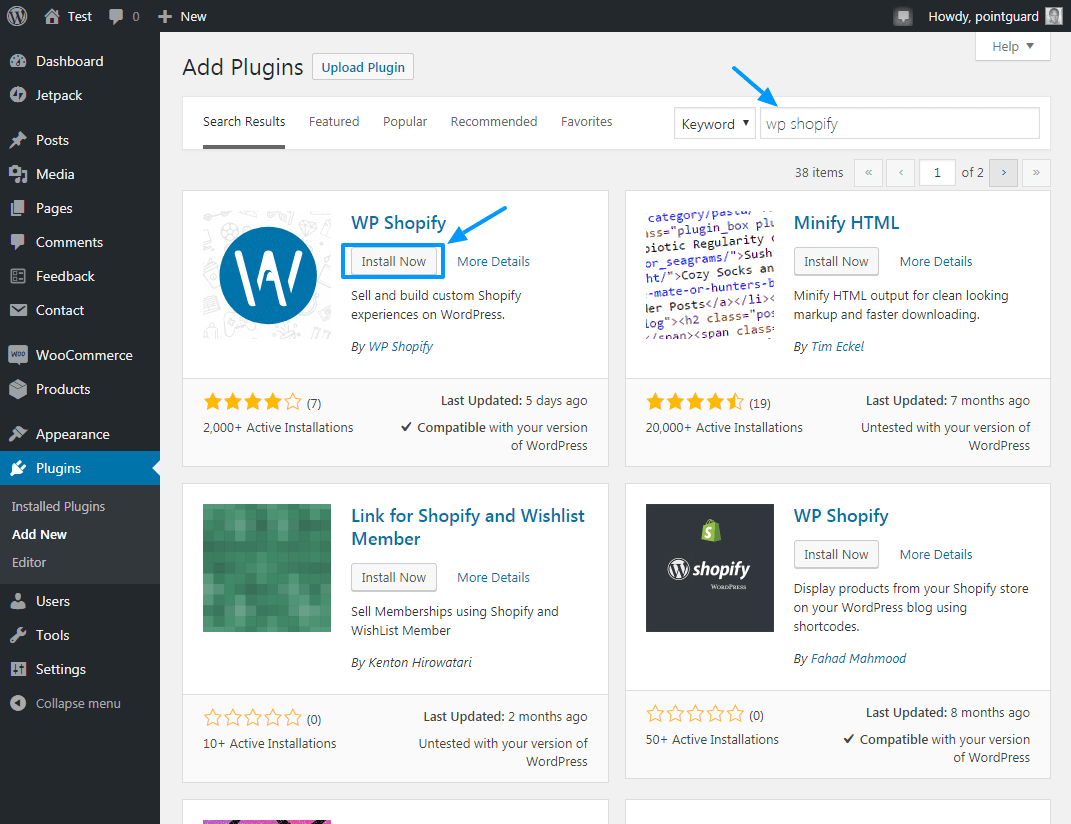Click the plugin search input field

pyautogui.click(x=899, y=124)
